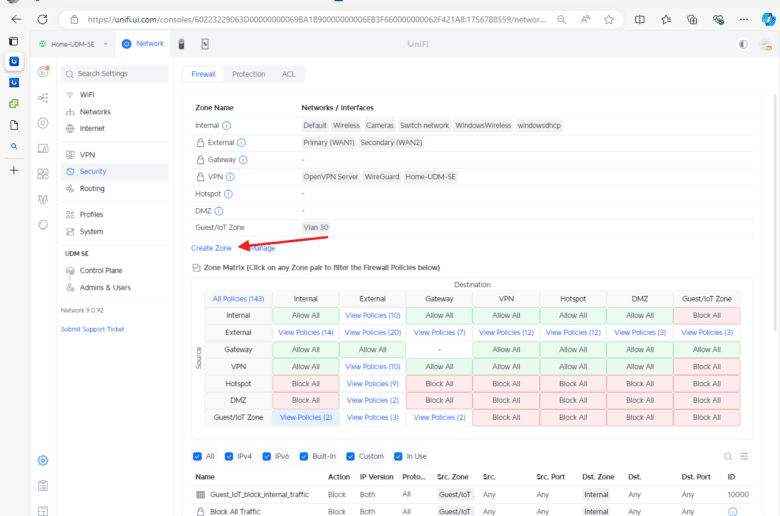The width and height of the screenshot is (780, 516).
Task: Open Topology icon in left rail
Action: point(43,98)
